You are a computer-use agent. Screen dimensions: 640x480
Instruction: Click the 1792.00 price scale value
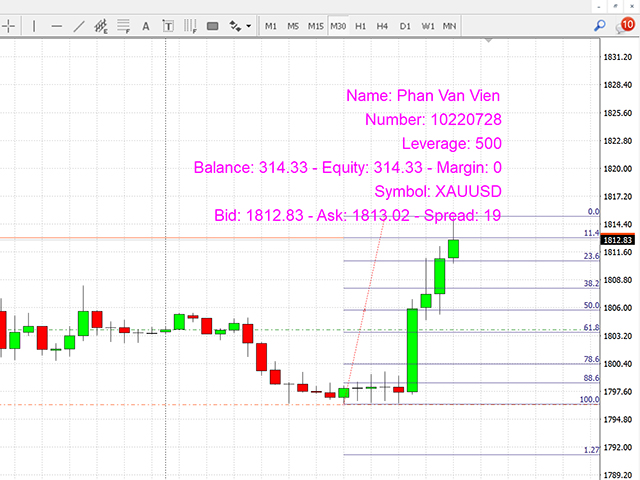(618, 447)
